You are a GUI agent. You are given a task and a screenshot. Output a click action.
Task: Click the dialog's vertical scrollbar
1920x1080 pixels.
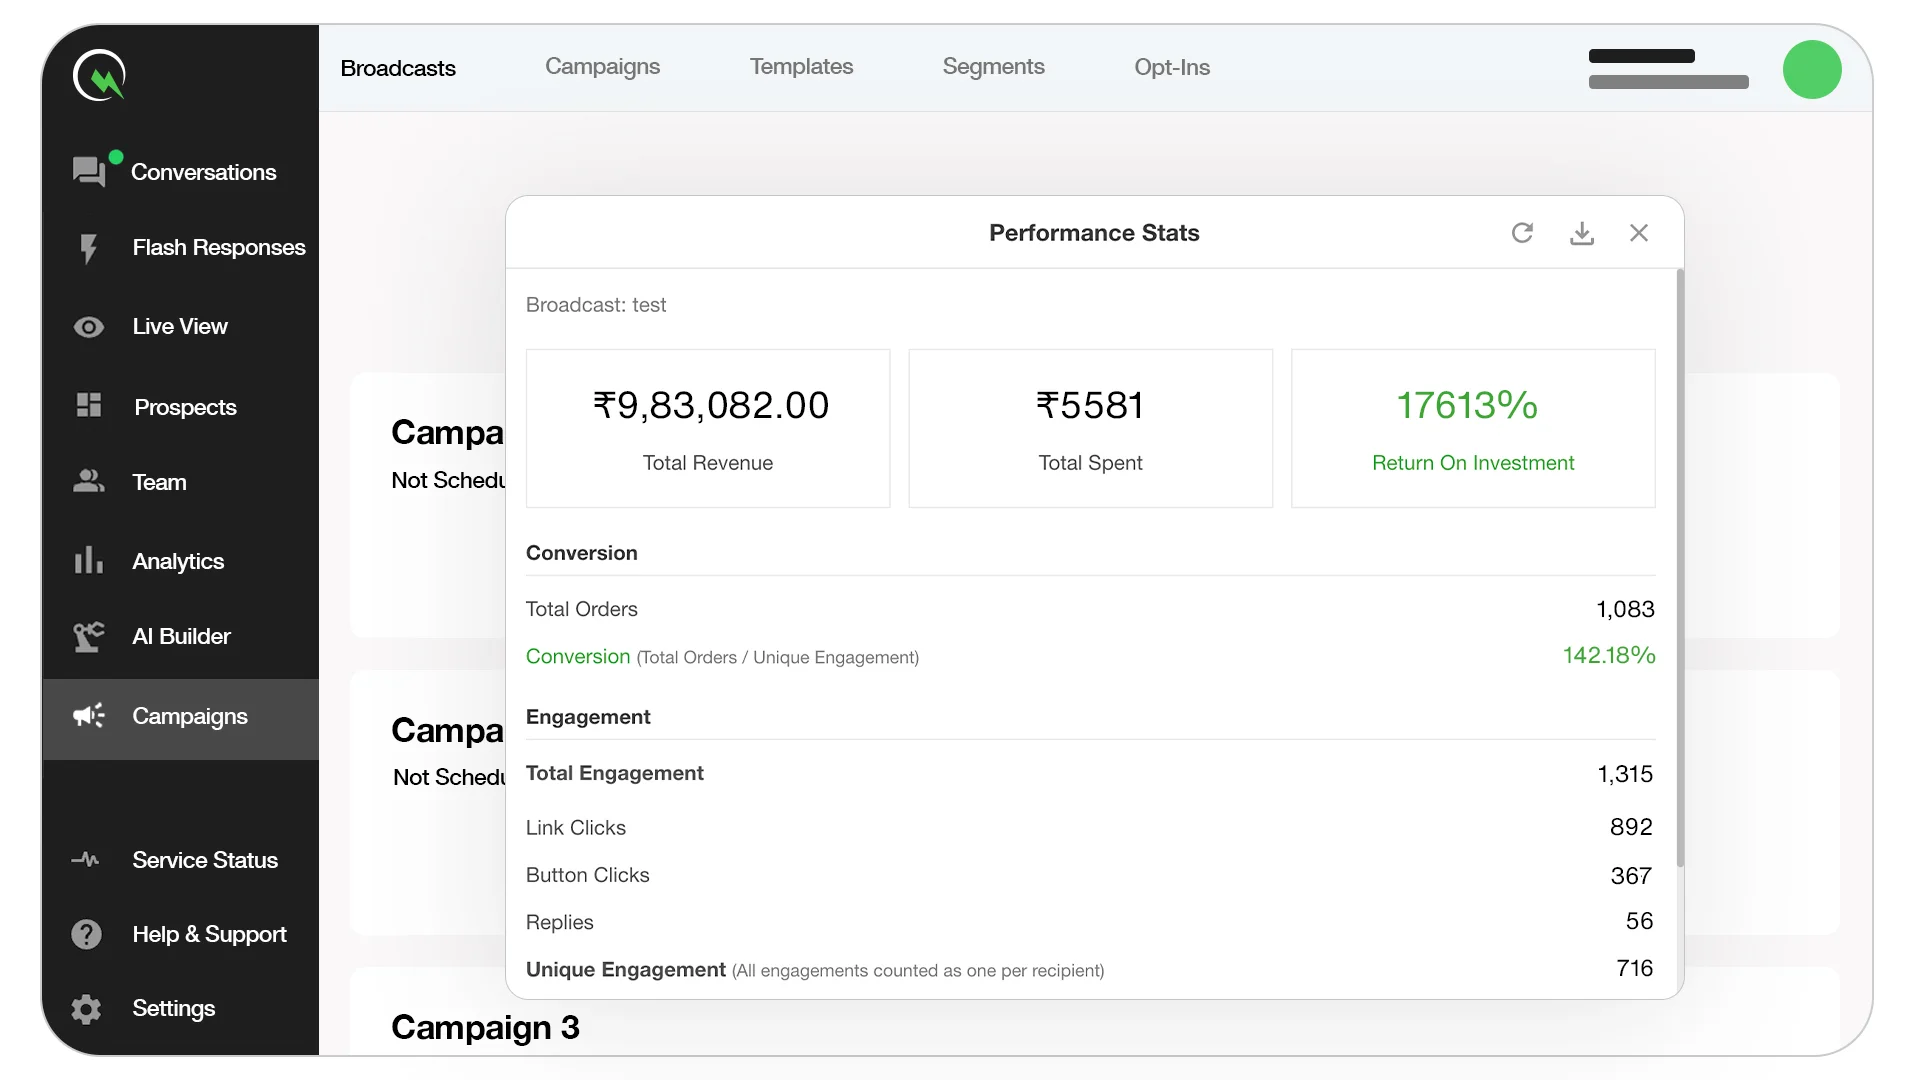click(1680, 568)
